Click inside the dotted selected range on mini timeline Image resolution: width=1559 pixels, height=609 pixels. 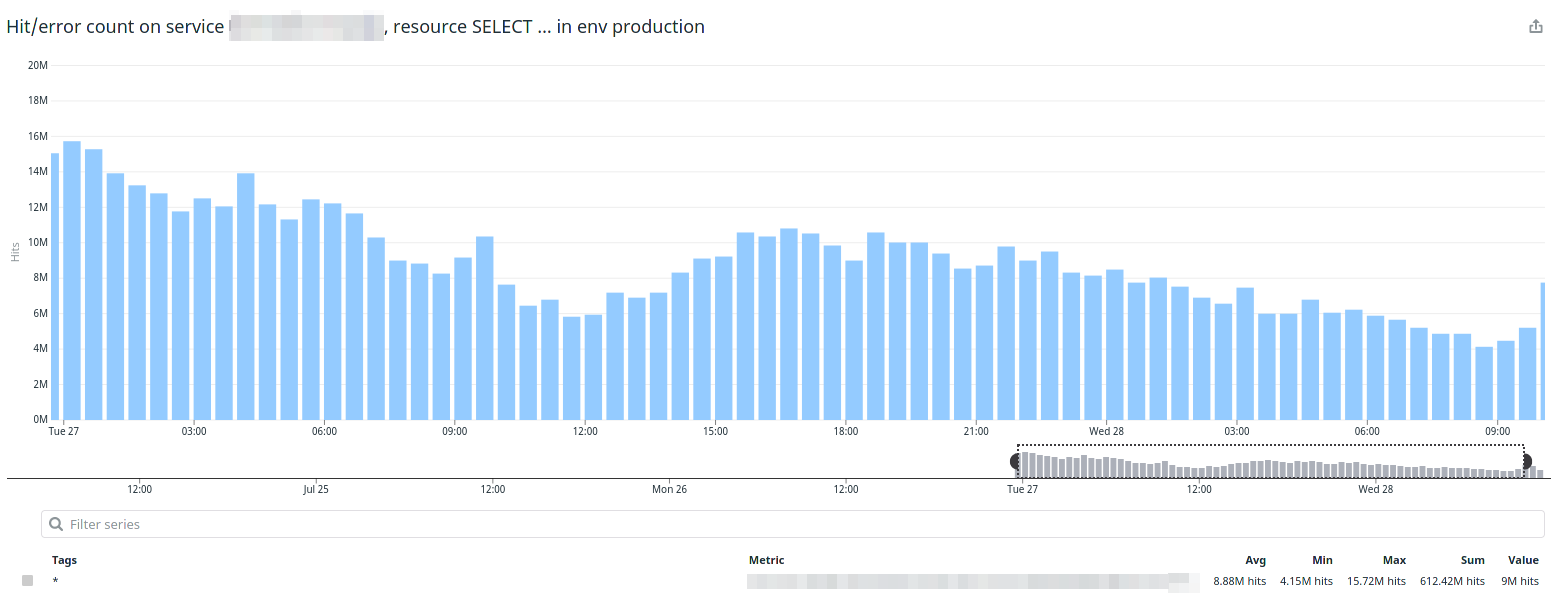click(x=1270, y=462)
